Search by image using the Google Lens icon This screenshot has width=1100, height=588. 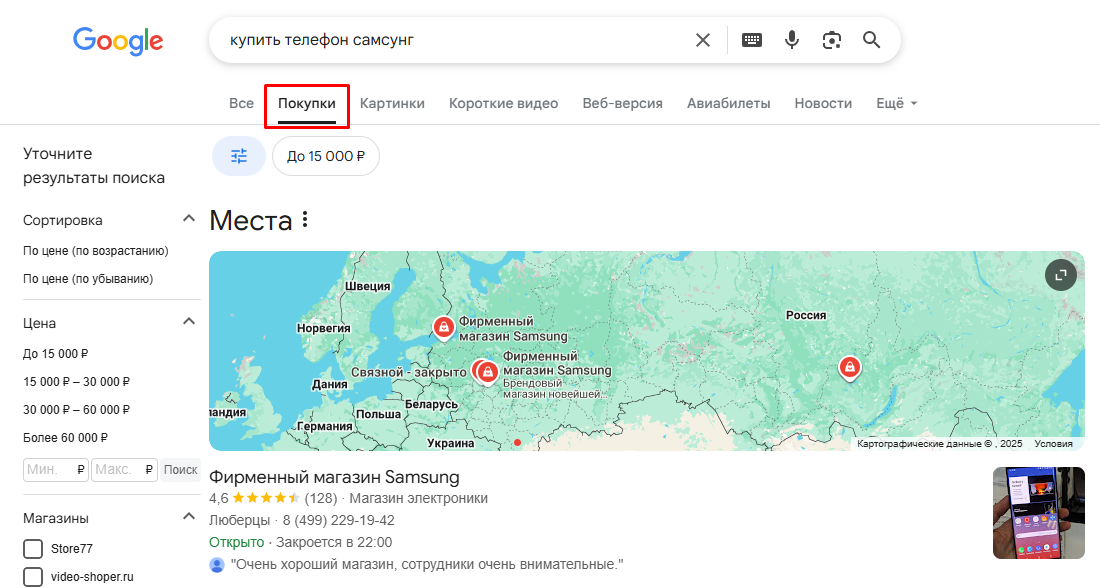click(831, 39)
